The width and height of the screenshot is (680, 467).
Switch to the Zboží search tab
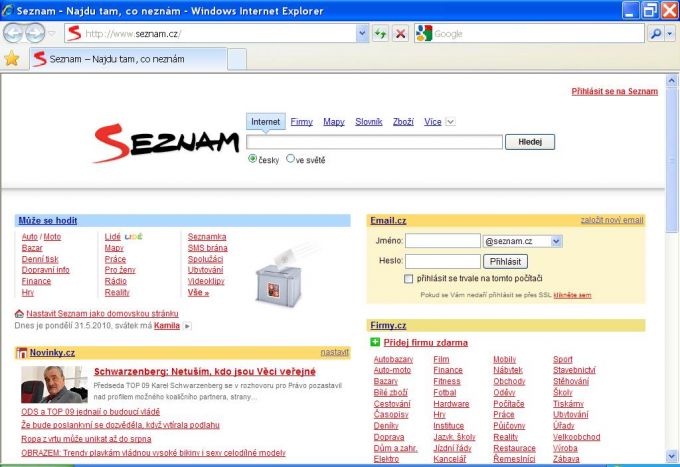(403, 122)
